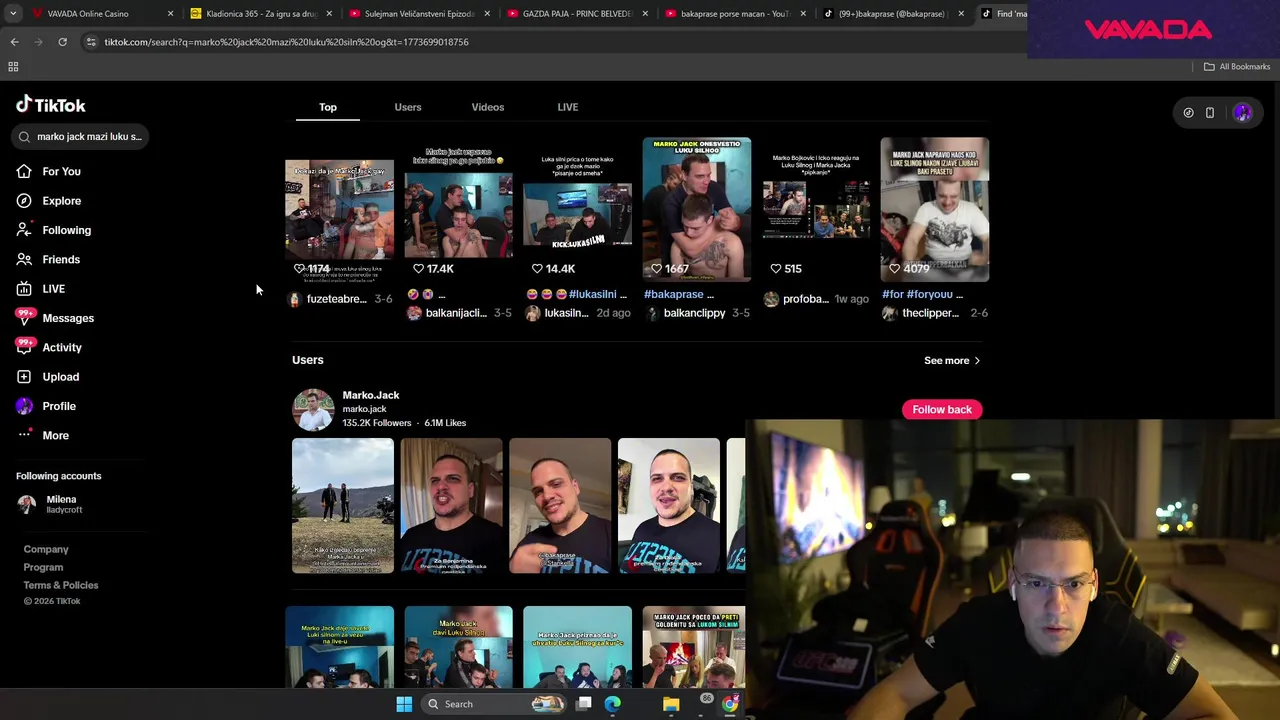Click the round icon left of the phone icon
This screenshot has width=1280, height=720.
click(x=1188, y=113)
